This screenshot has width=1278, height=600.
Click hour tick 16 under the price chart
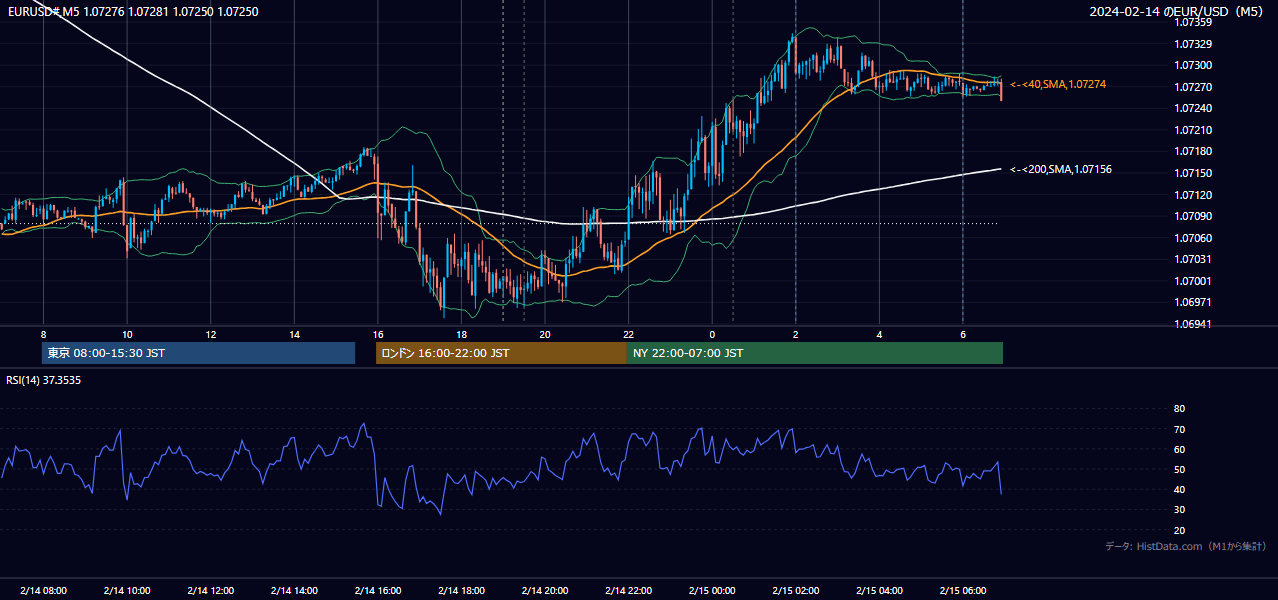[378, 334]
